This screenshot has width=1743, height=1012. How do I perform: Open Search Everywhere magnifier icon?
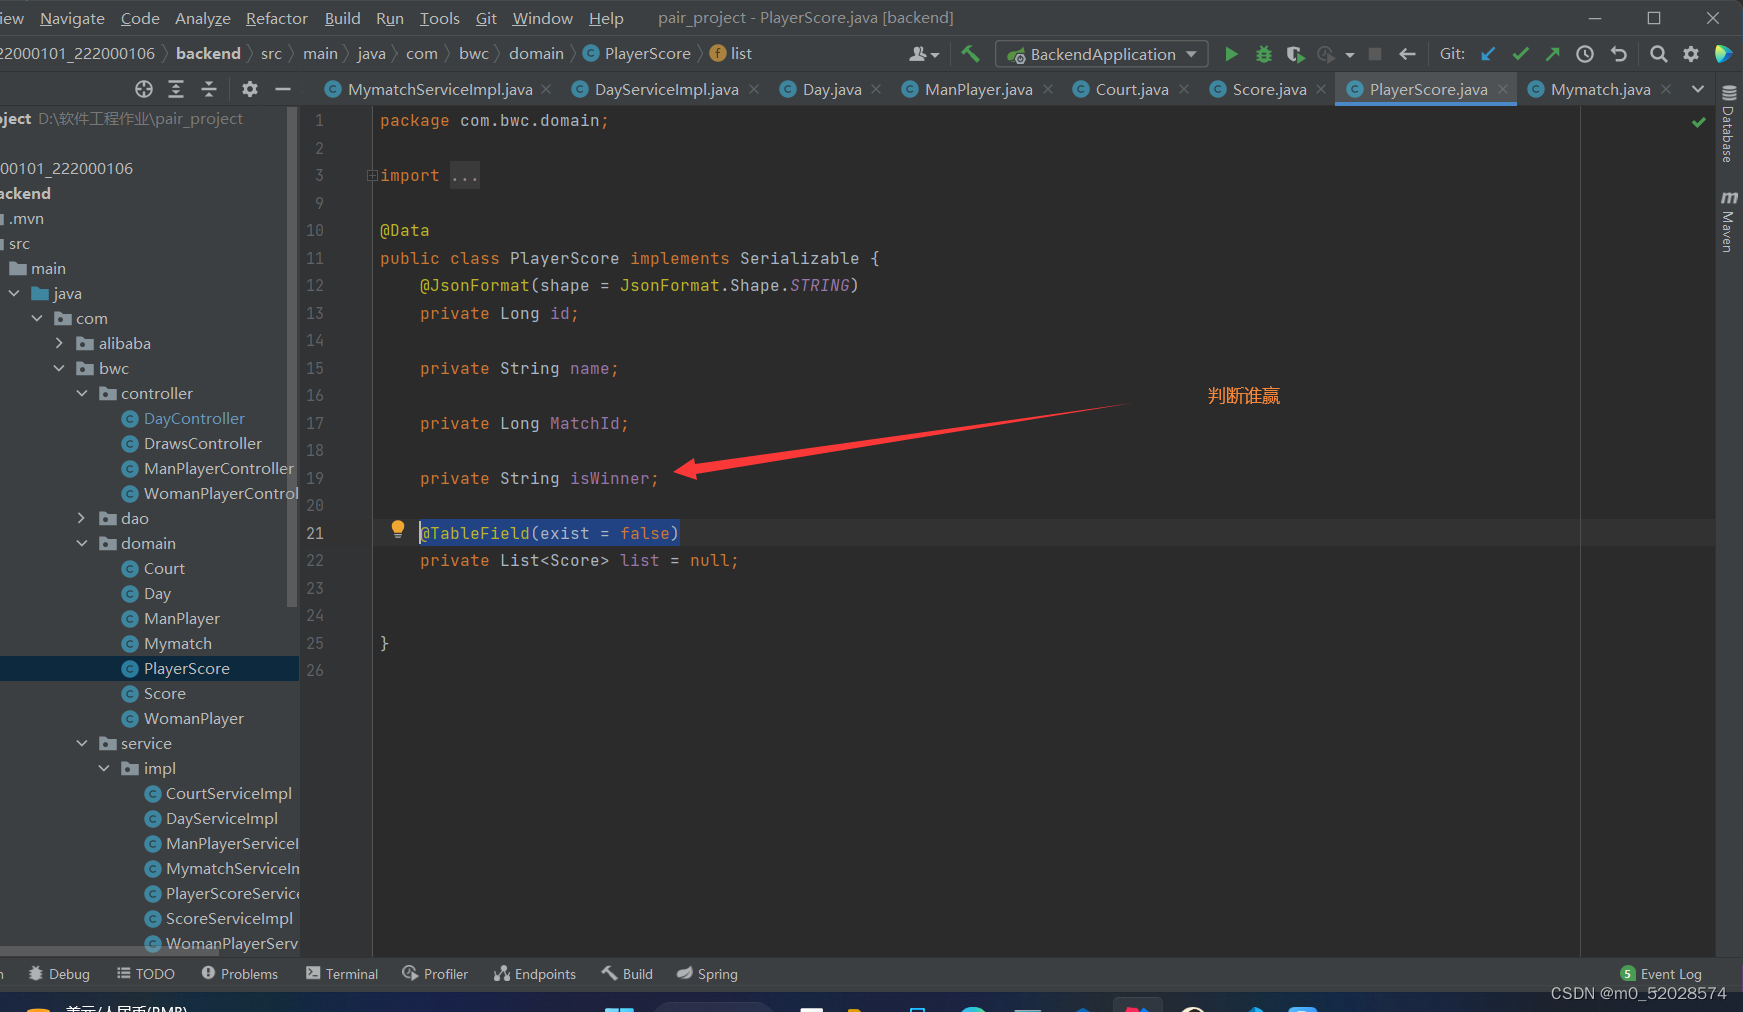[x=1658, y=54]
